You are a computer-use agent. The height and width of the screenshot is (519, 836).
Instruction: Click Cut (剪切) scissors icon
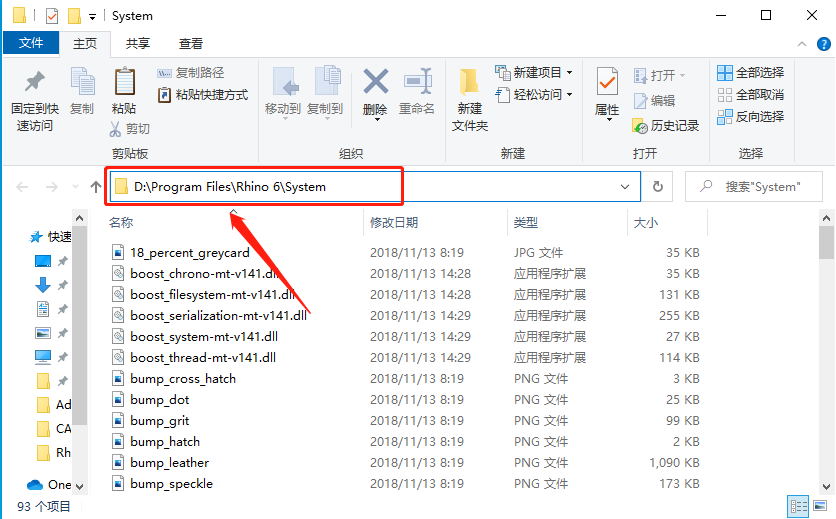[x=115, y=129]
